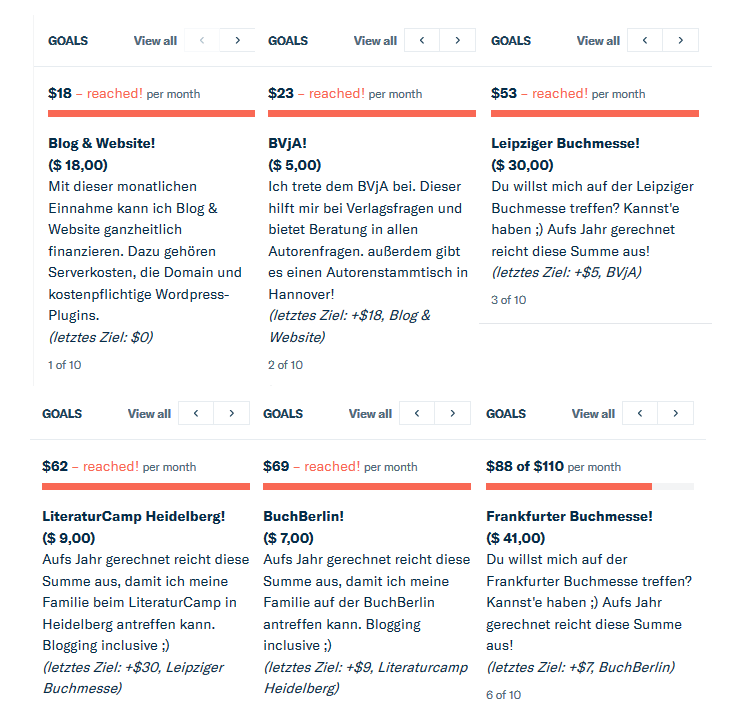Open View all above Blog & Website goal
The width and height of the screenshot is (734, 723).
pyautogui.click(x=155, y=41)
